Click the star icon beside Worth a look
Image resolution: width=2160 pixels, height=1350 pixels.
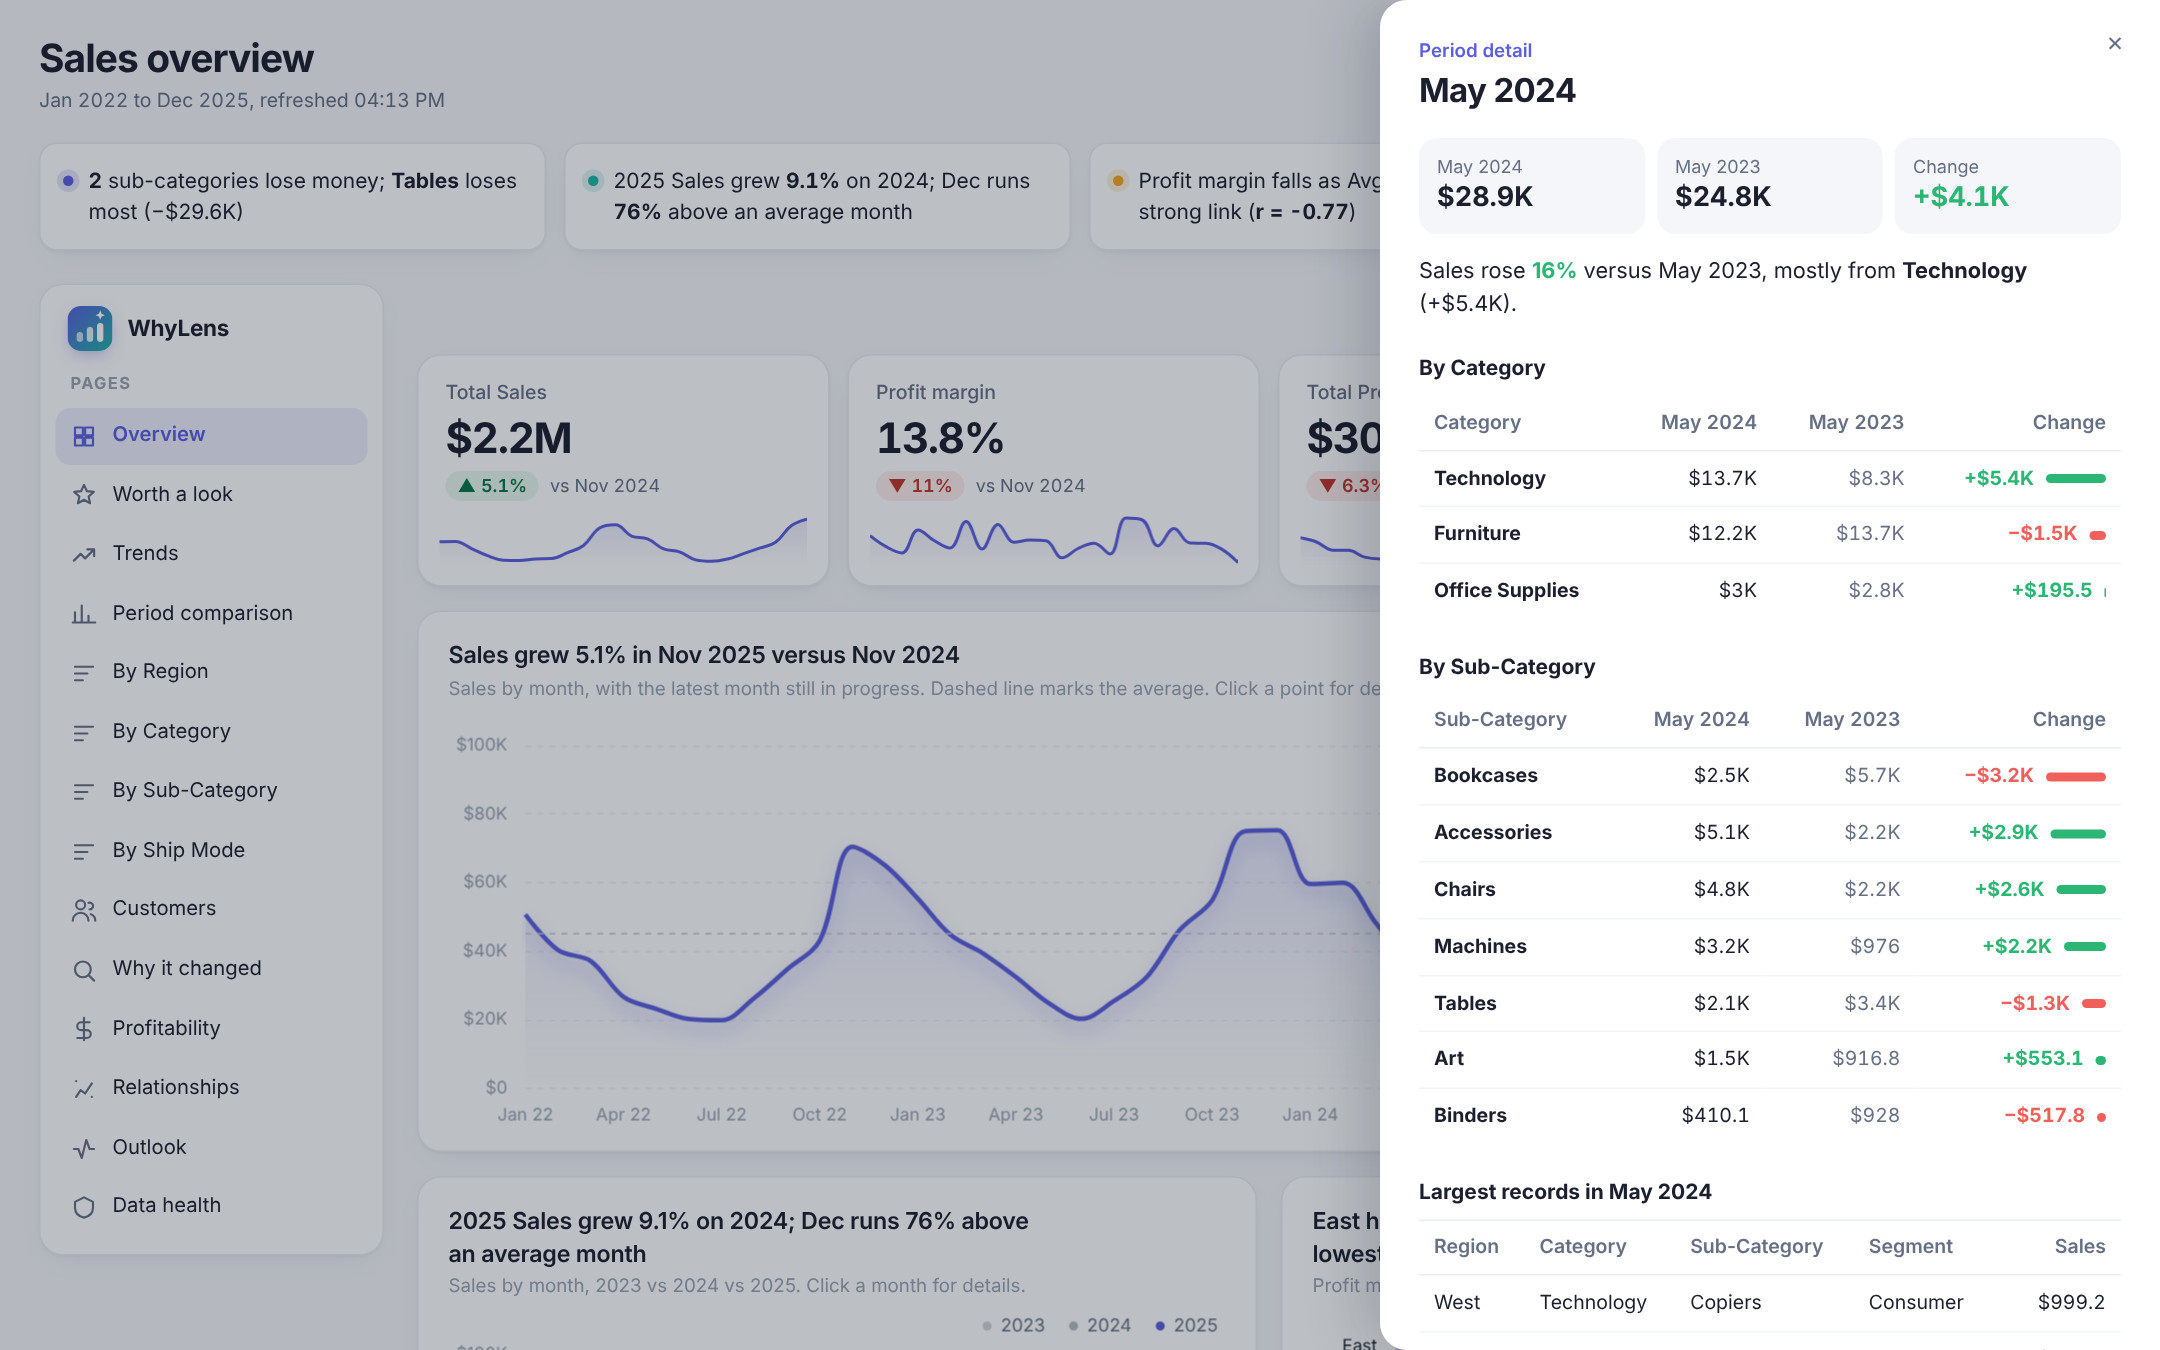tap(84, 495)
